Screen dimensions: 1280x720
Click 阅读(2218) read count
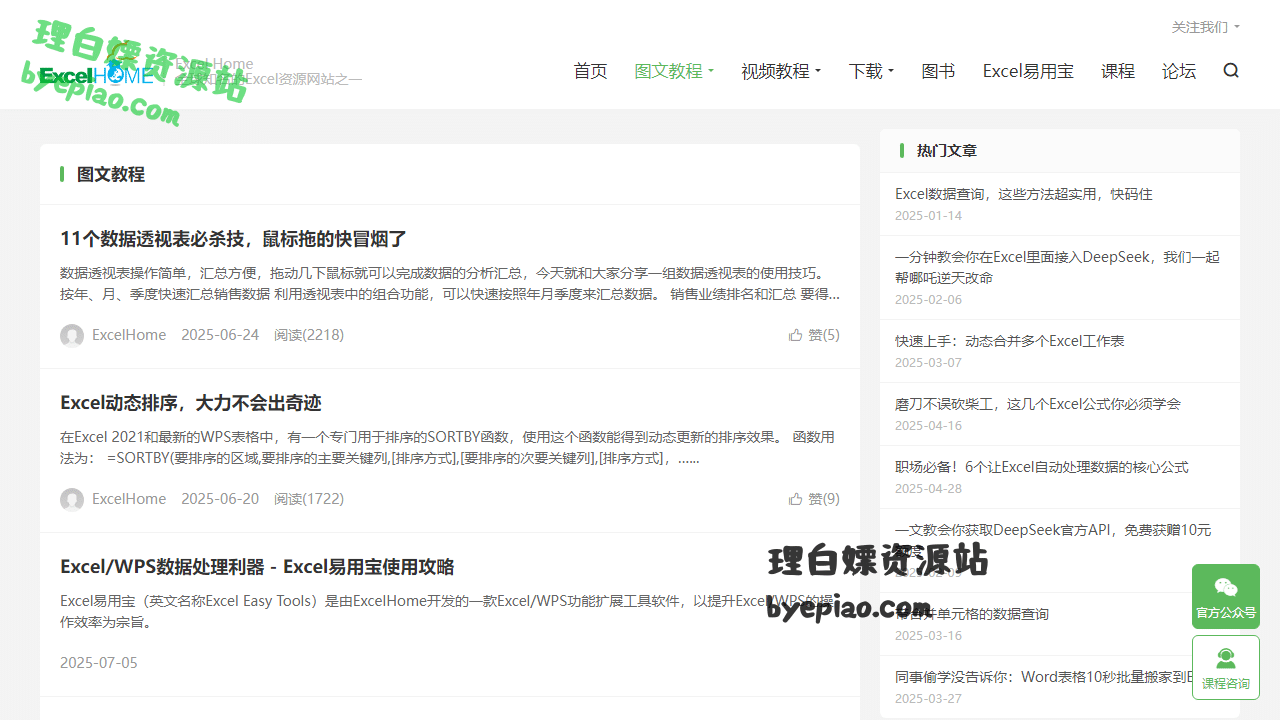[309, 335]
